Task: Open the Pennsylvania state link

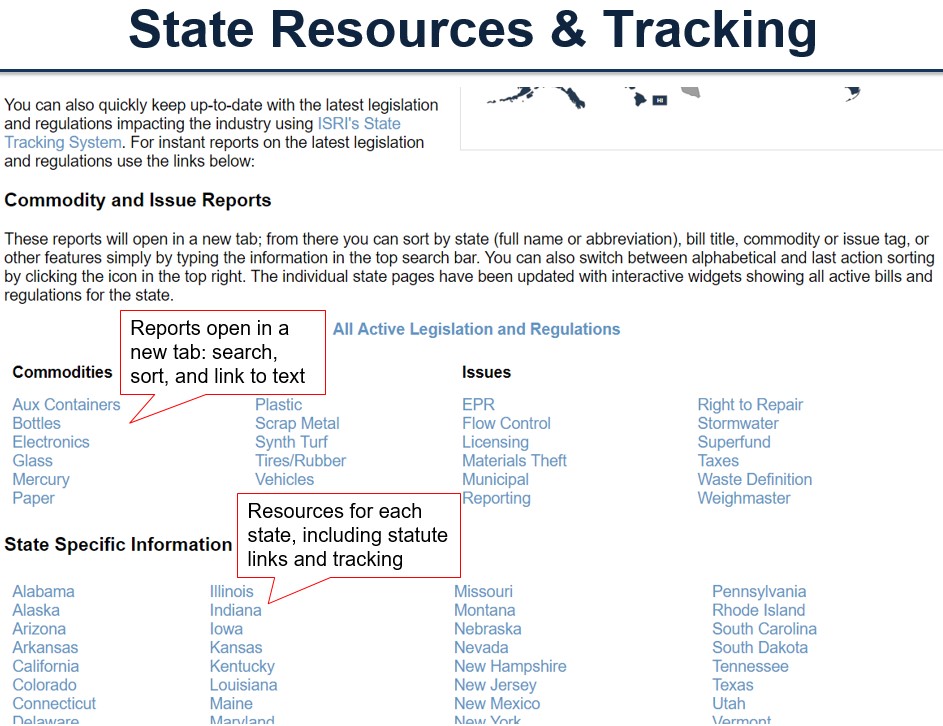Action: 759,592
